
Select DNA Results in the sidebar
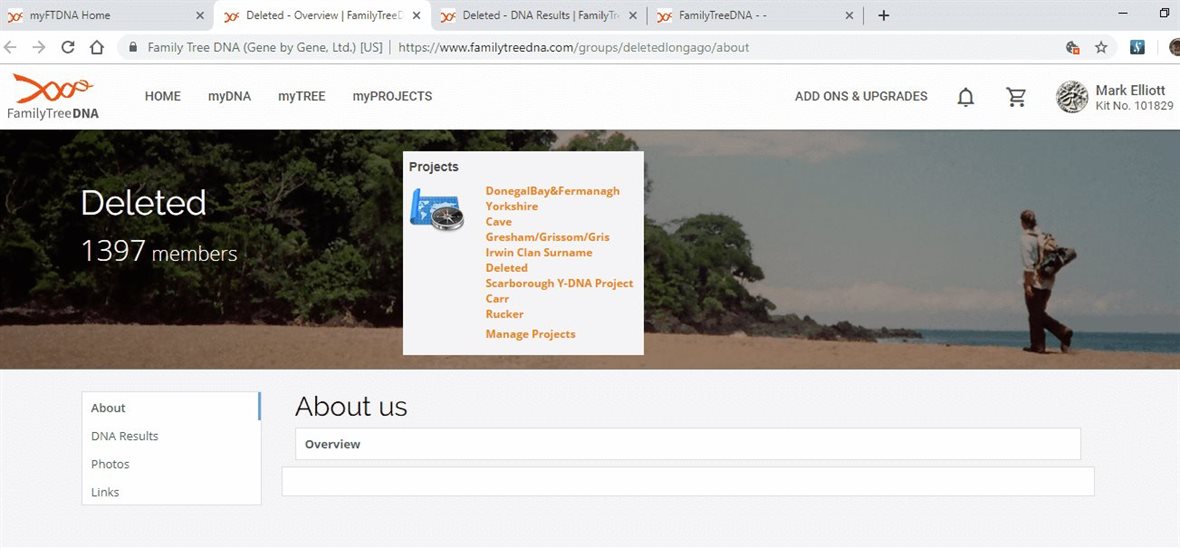[125, 436]
